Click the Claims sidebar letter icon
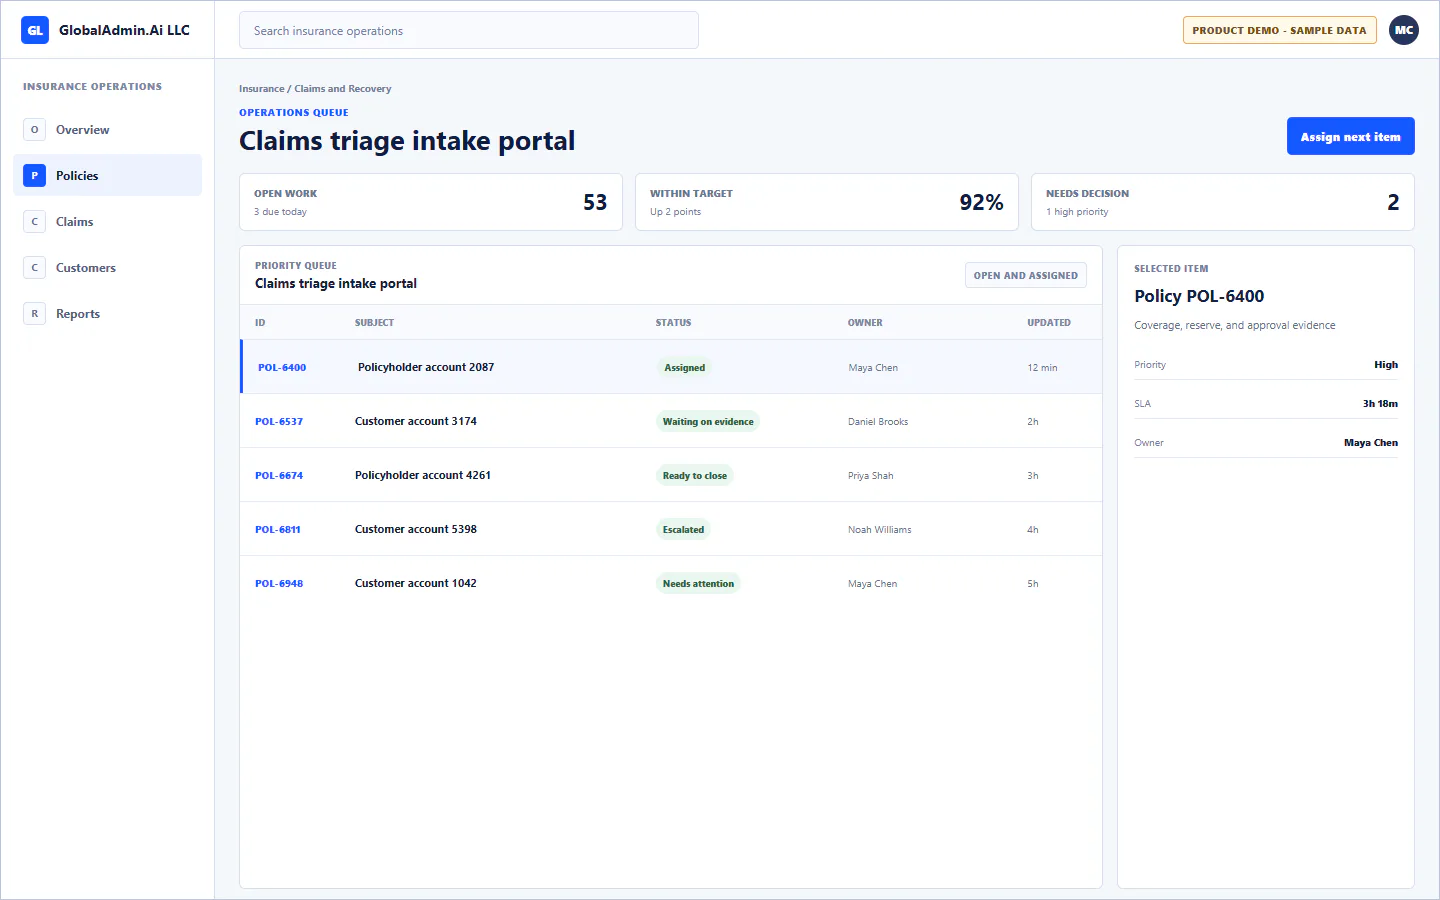The width and height of the screenshot is (1440, 900). pyautogui.click(x=35, y=222)
